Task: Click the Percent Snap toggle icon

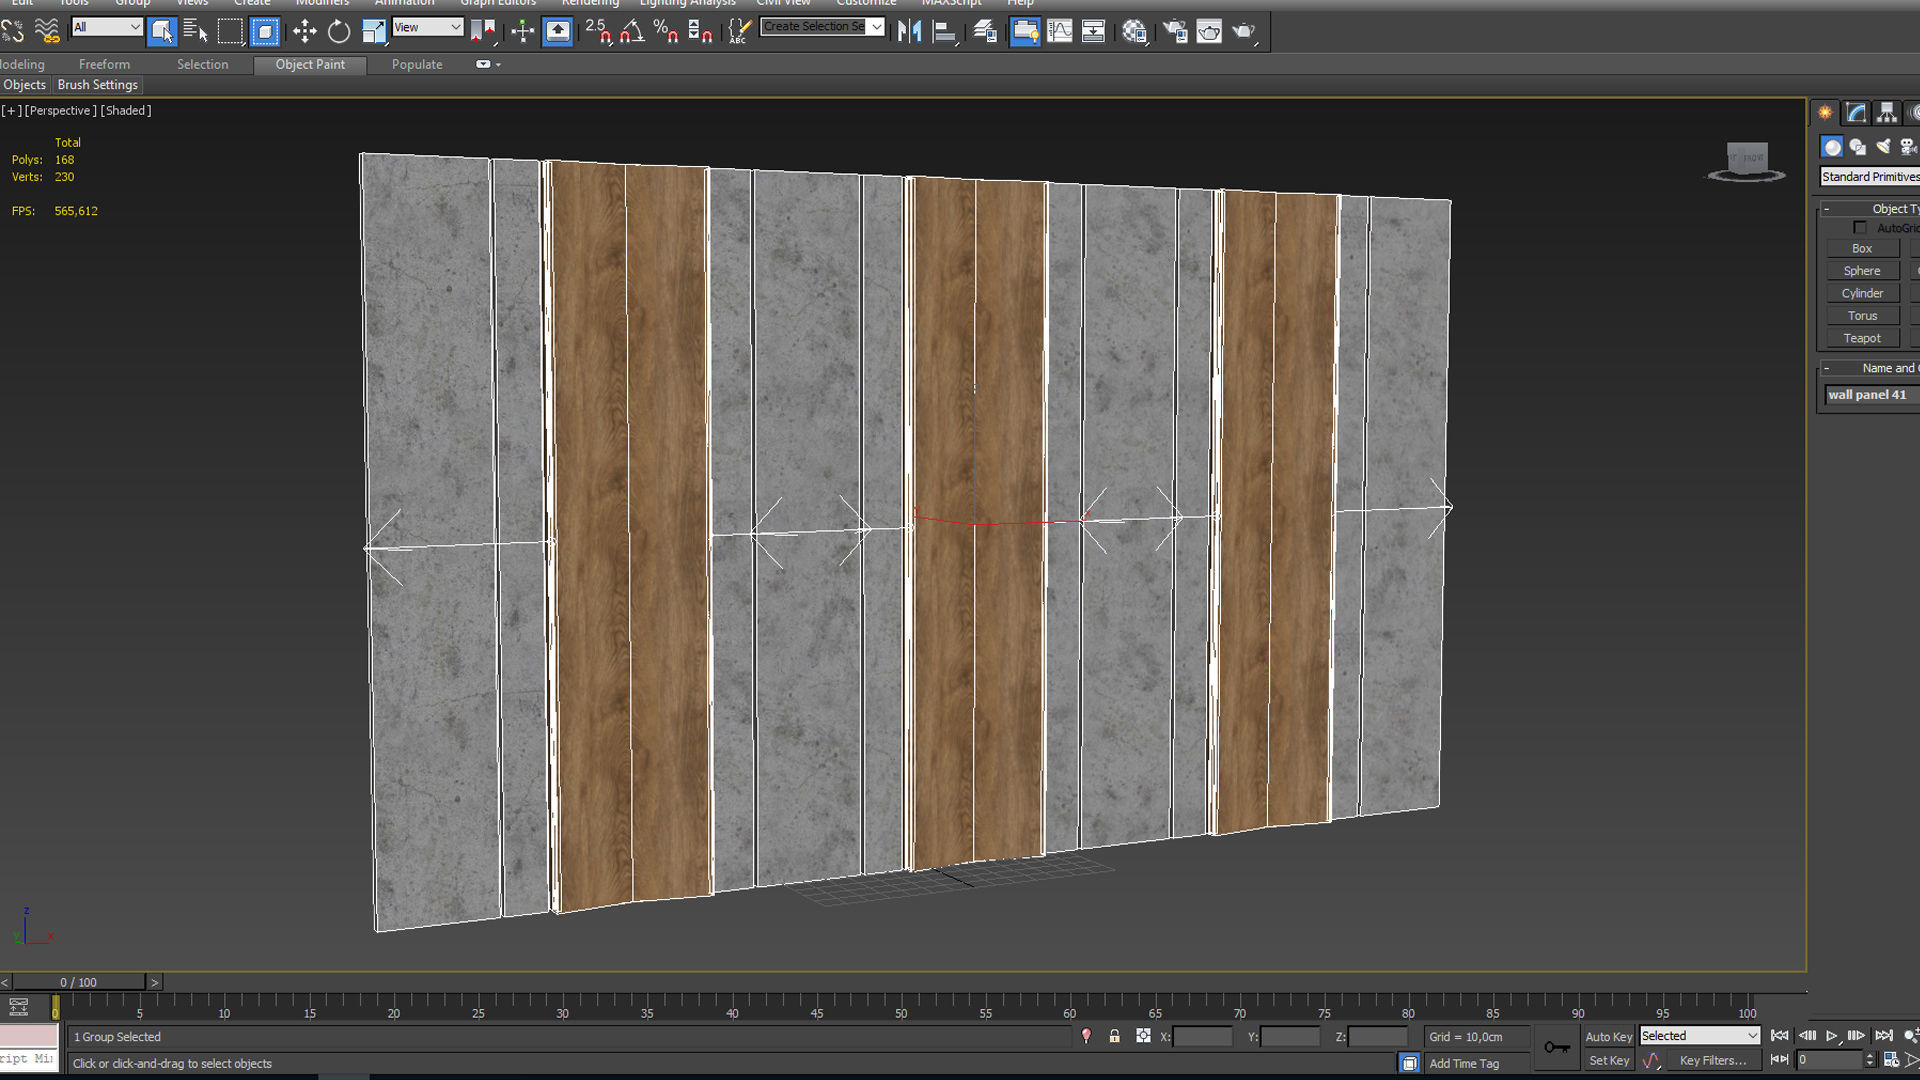Action: click(x=666, y=32)
